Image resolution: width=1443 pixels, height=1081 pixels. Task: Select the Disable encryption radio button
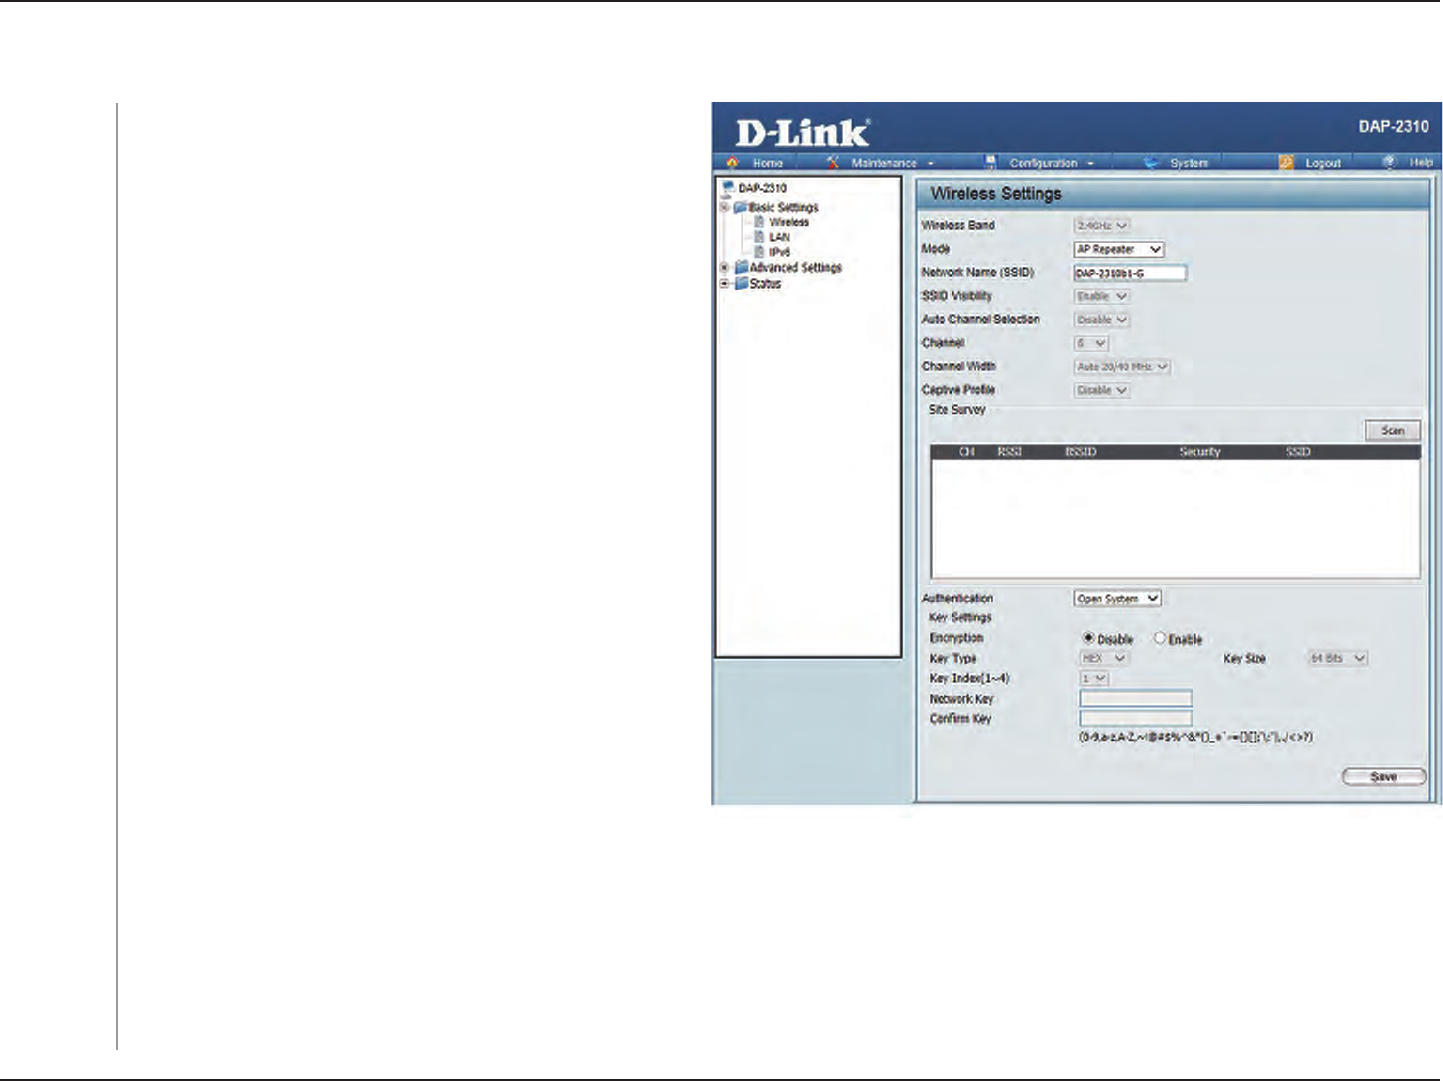[x=1088, y=638]
